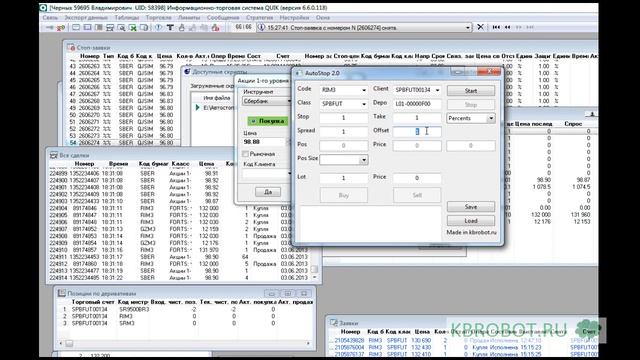Open the Инструмент dropdown showing Сбербанк

(x=267, y=101)
